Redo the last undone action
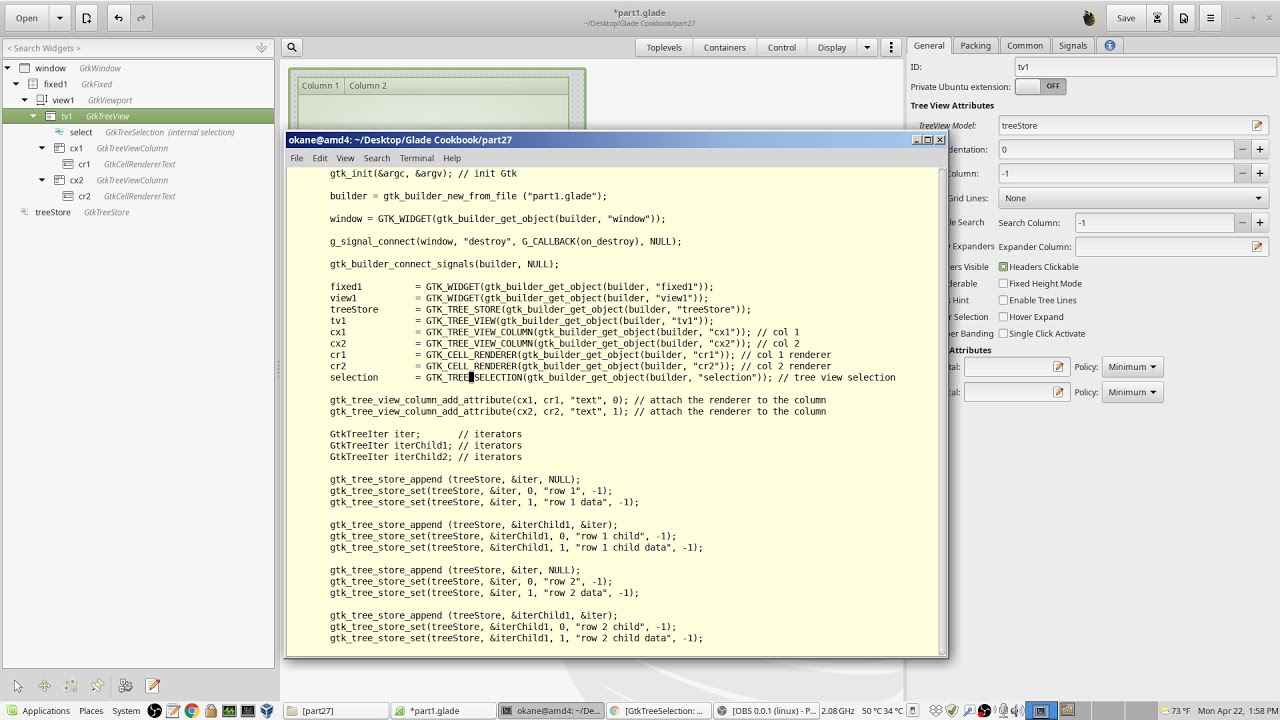This screenshot has height=720, width=1280. [141, 18]
